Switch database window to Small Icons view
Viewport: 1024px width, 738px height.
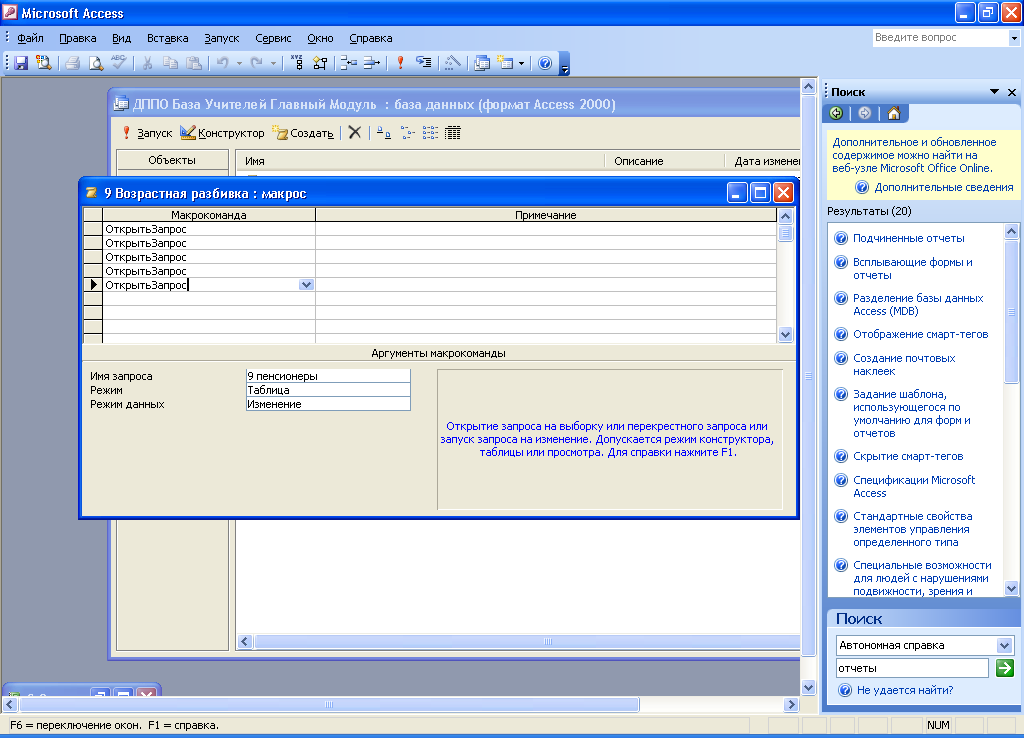click(x=408, y=133)
